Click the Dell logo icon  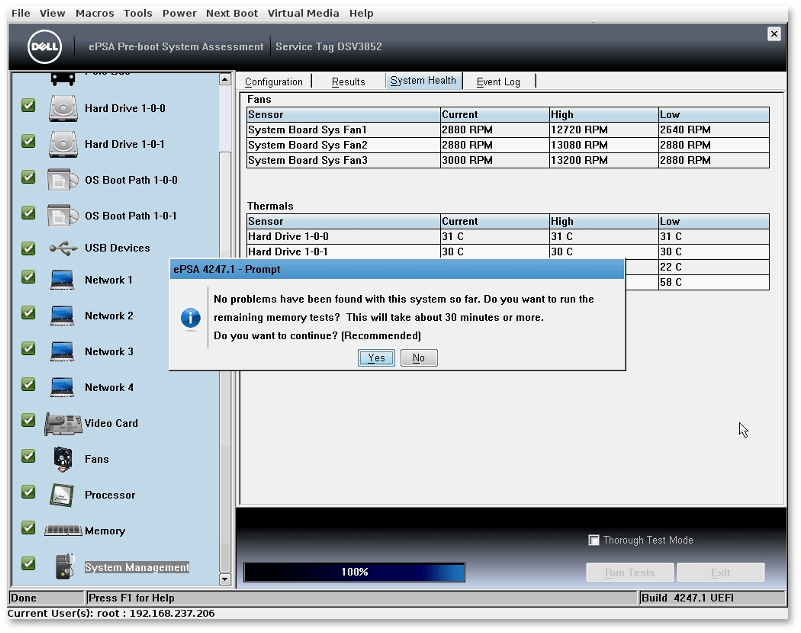click(44, 46)
